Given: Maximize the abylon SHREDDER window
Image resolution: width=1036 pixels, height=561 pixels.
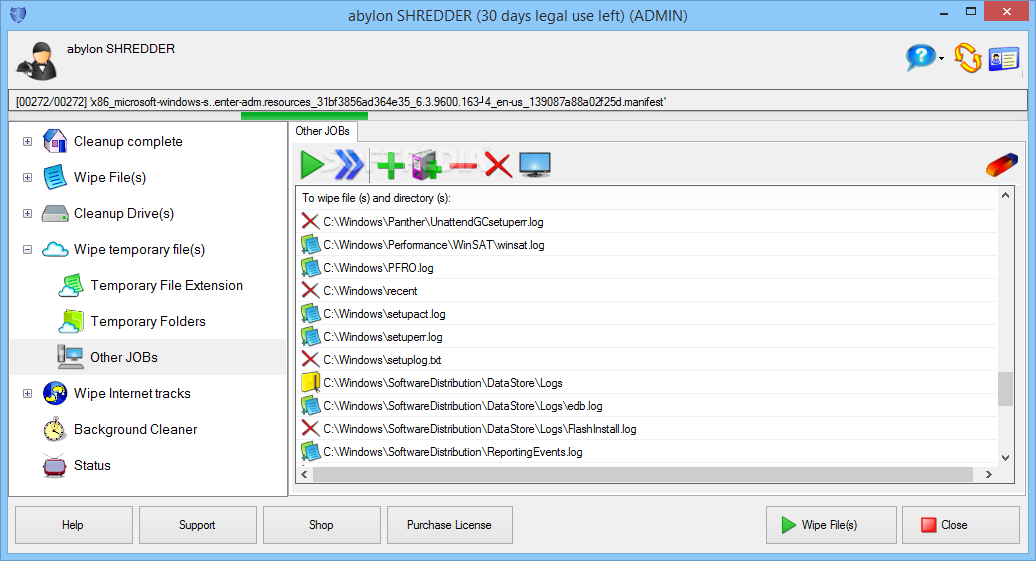Looking at the screenshot, I should click(971, 11).
